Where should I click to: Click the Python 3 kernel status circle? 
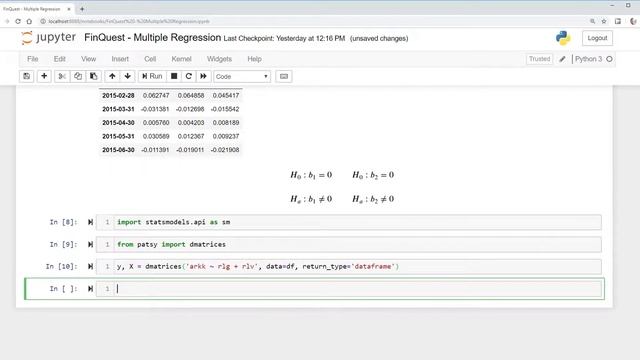click(609, 59)
